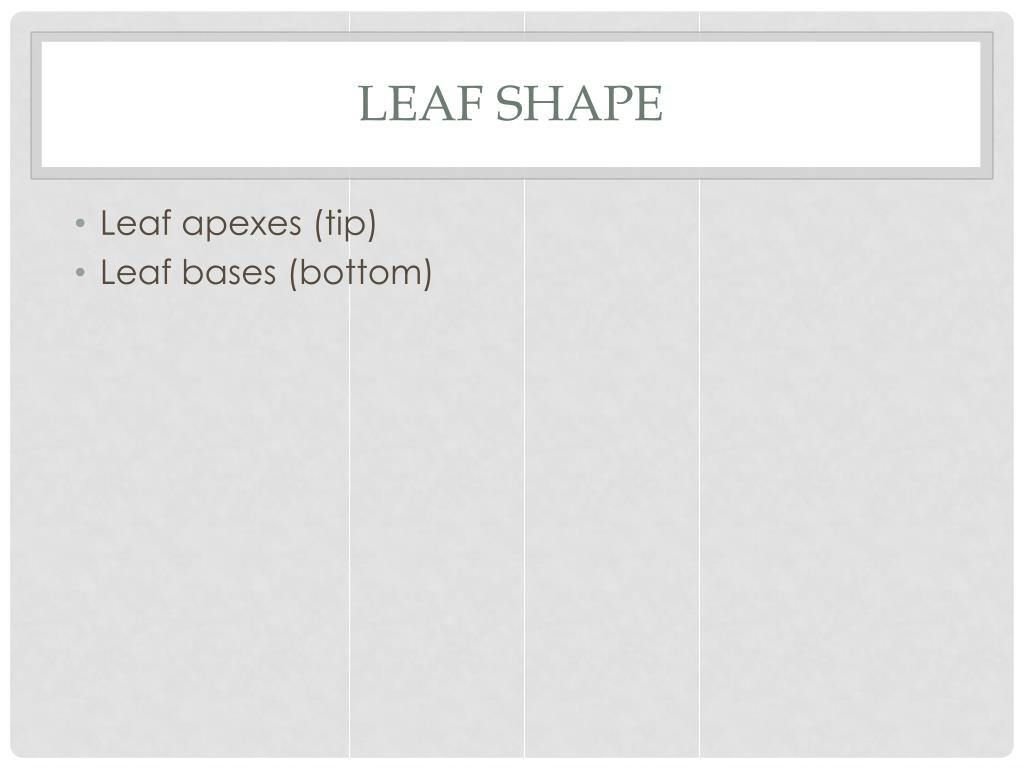Viewport: 1024px width, 768px height.
Task: Click the 'Leaf apexes (tip)' bullet line
Action: pyautogui.click(x=238, y=223)
